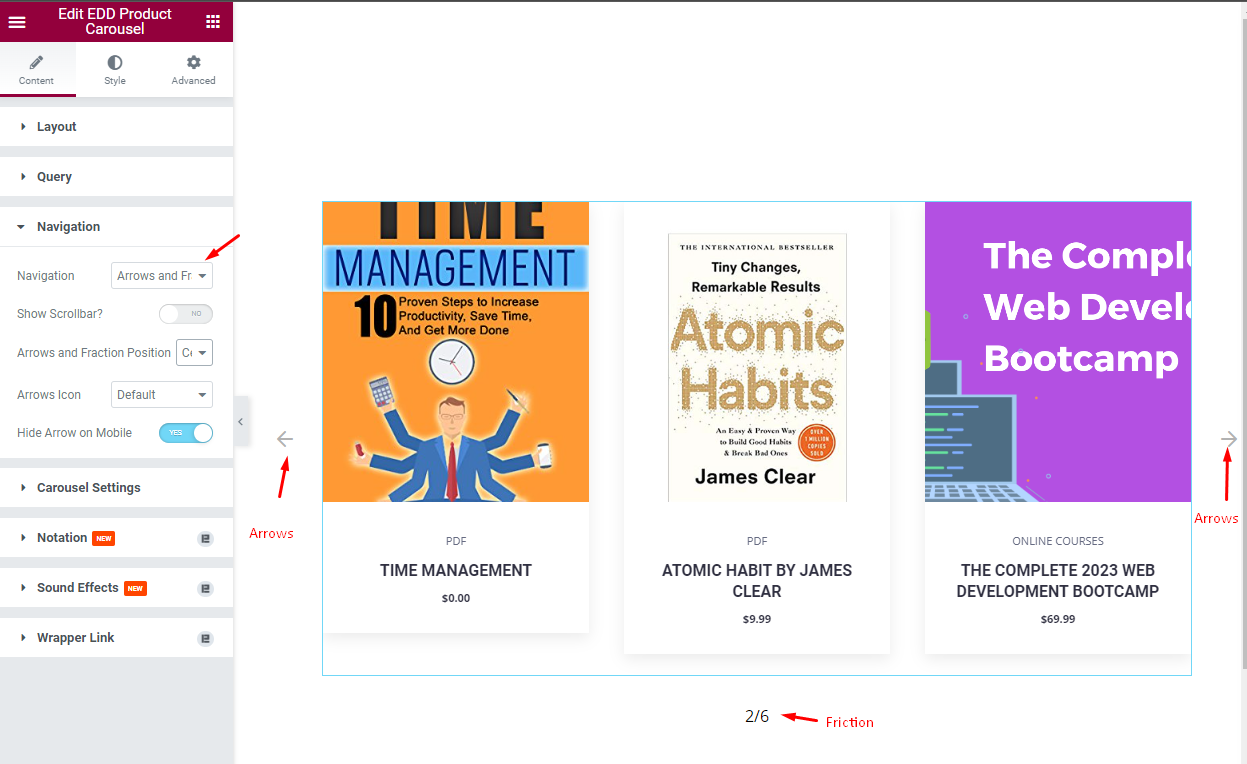Switch to the Style tab
This screenshot has width=1247, height=764.
click(x=114, y=70)
